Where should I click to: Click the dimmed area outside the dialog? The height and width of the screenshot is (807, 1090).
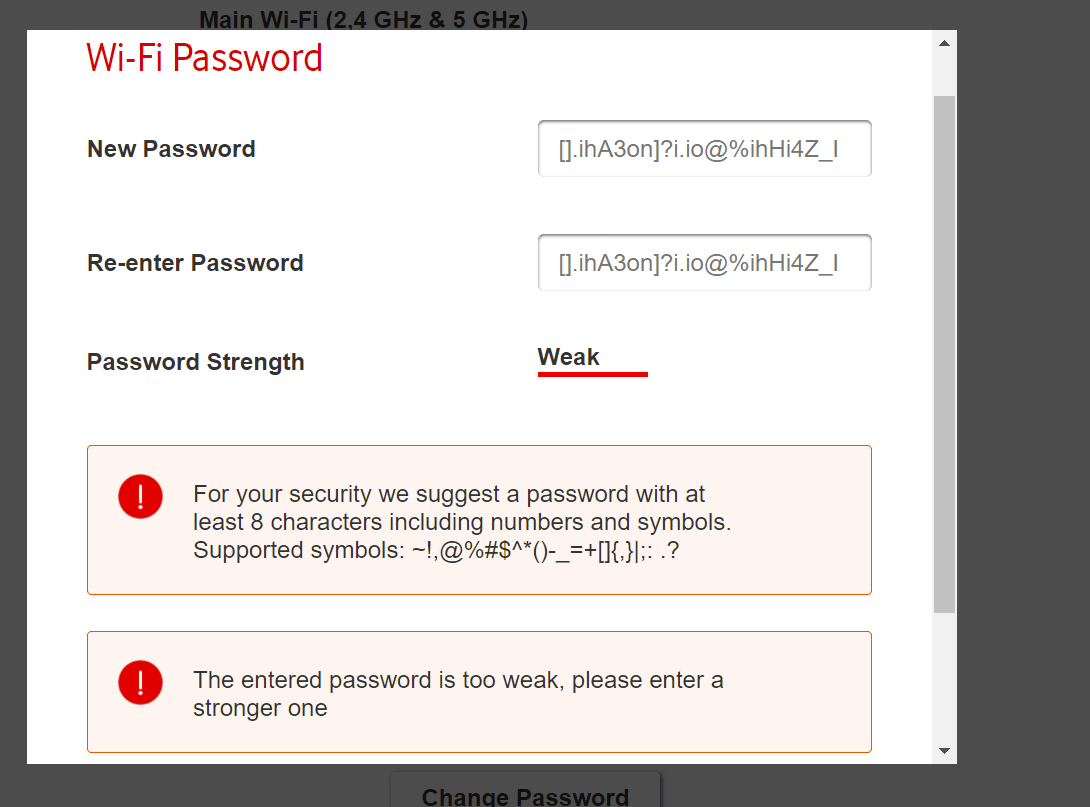(1020, 400)
